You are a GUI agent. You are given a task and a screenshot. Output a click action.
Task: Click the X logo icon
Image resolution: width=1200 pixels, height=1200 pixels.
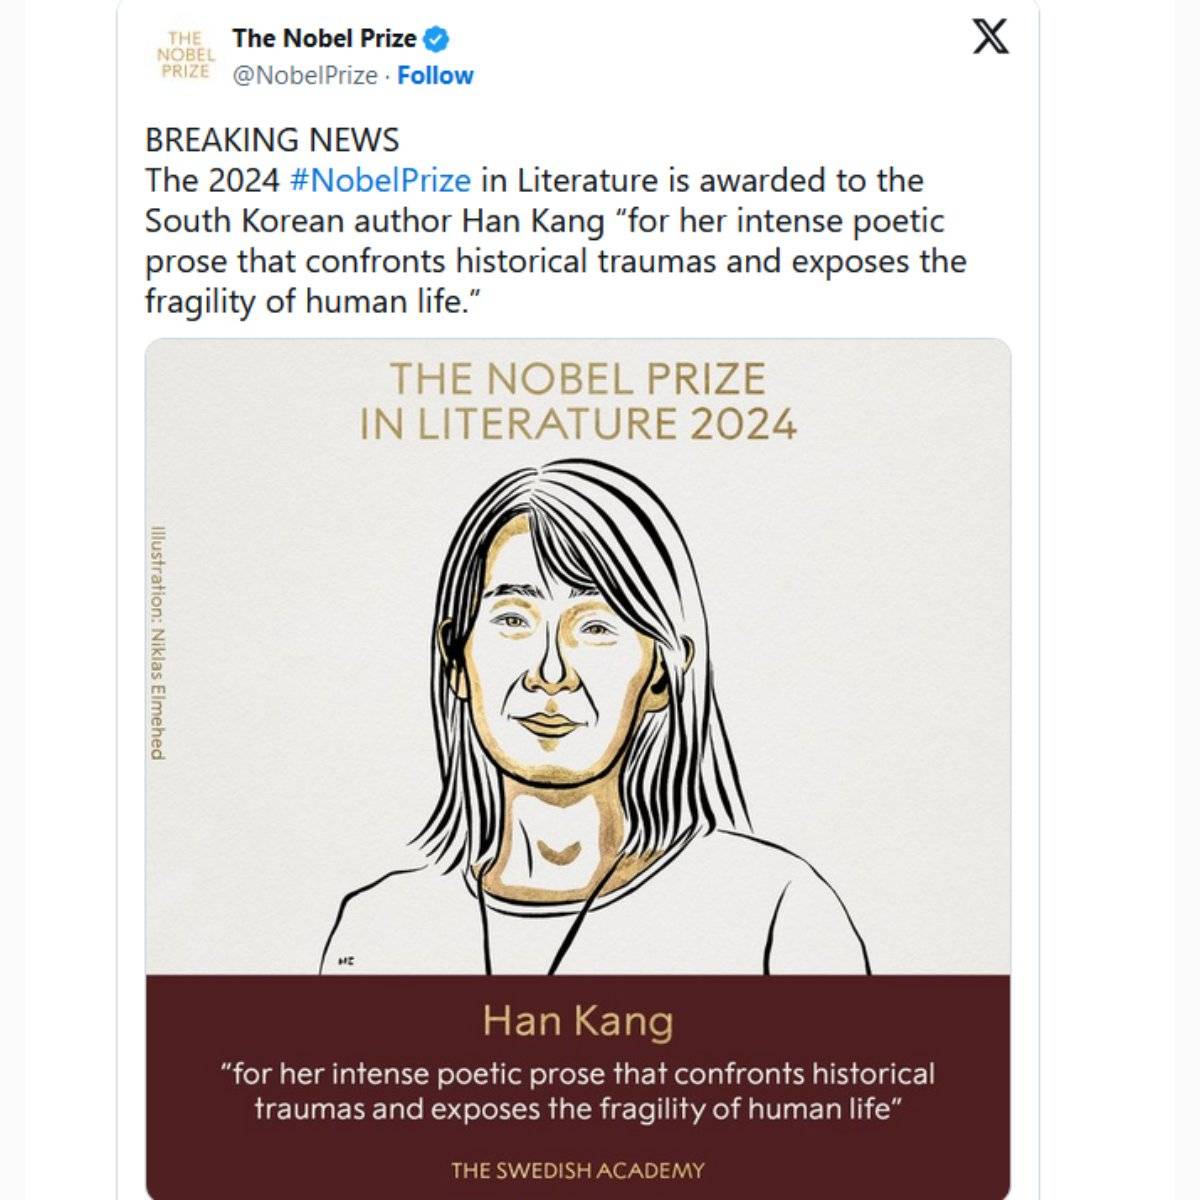point(990,37)
